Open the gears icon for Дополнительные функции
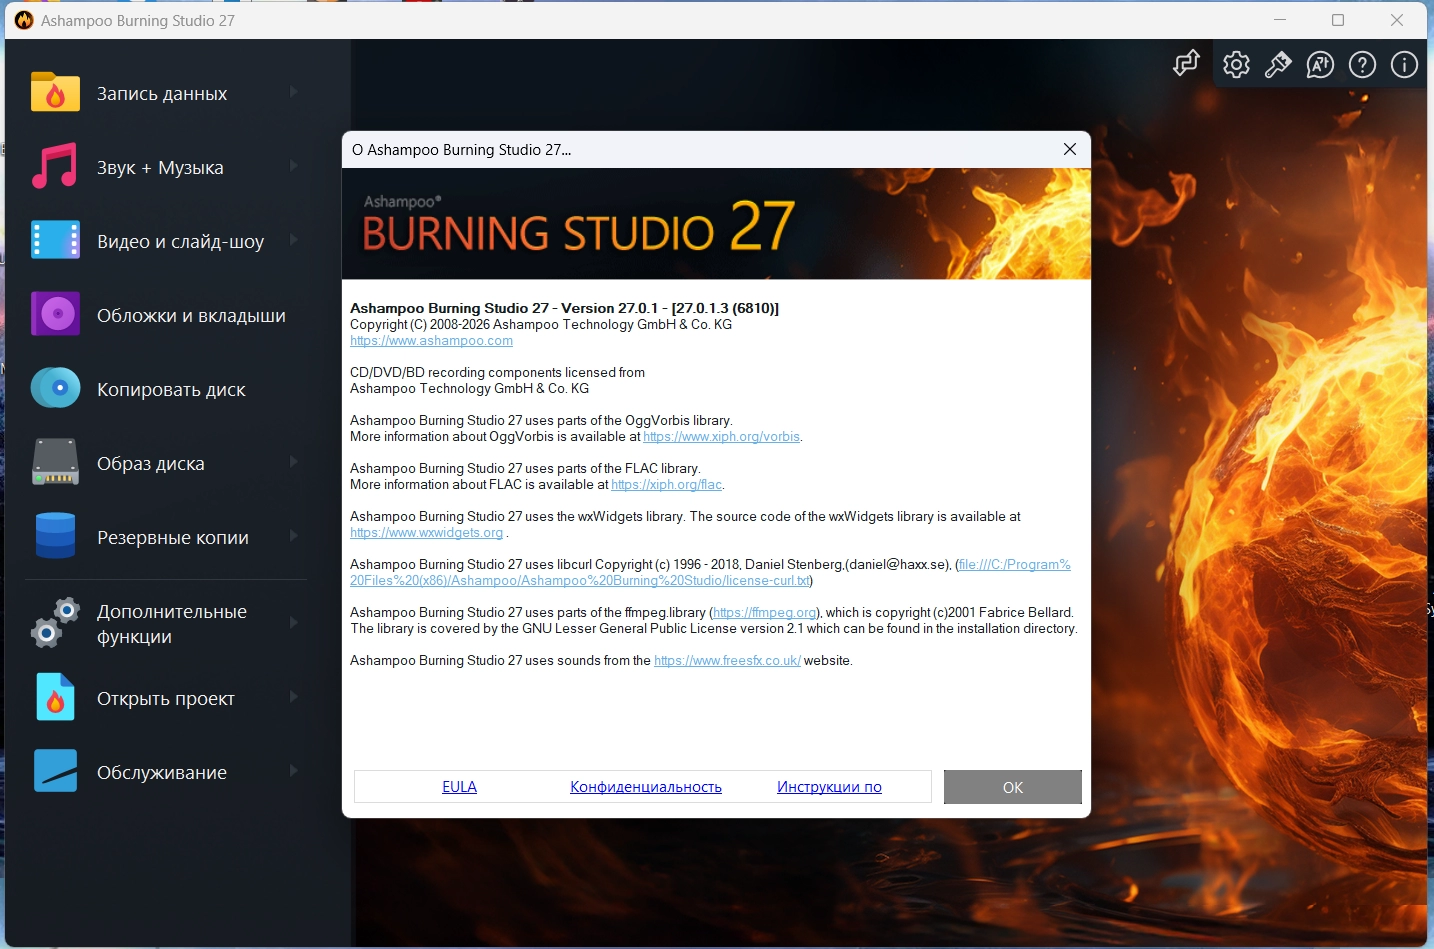The image size is (1434, 949). (x=55, y=623)
